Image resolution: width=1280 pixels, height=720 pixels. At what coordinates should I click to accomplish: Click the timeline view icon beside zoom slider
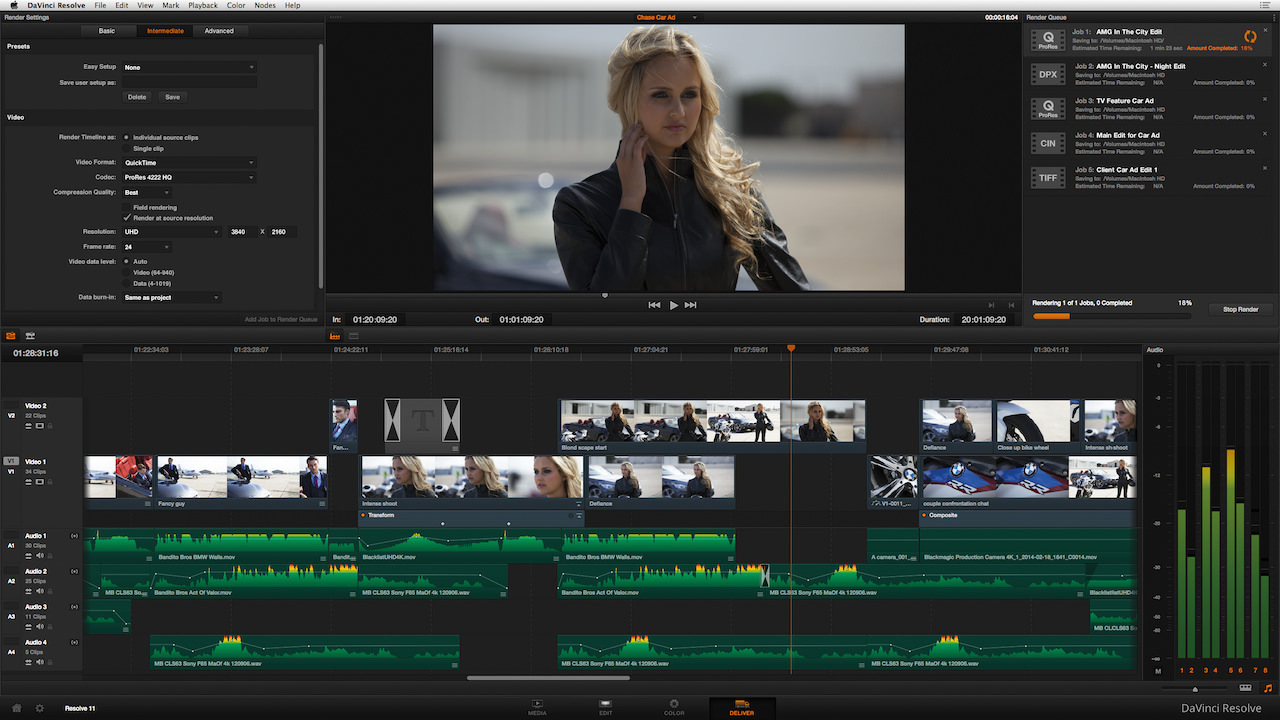point(1245,688)
